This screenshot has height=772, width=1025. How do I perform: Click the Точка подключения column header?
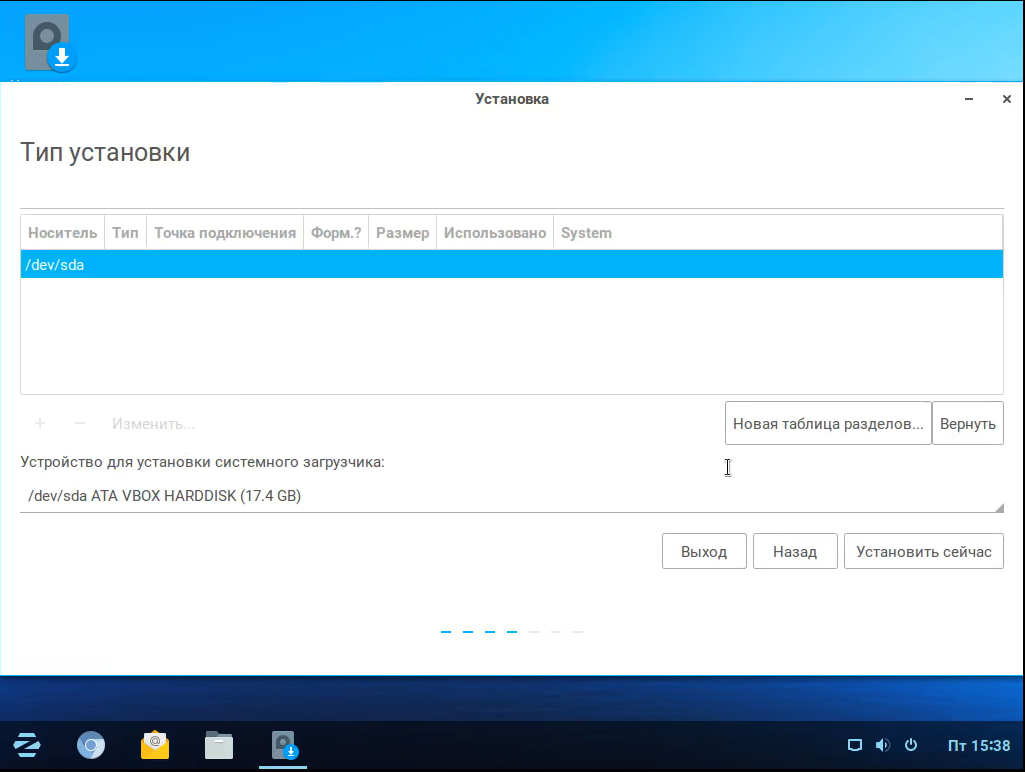click(225, 233)
